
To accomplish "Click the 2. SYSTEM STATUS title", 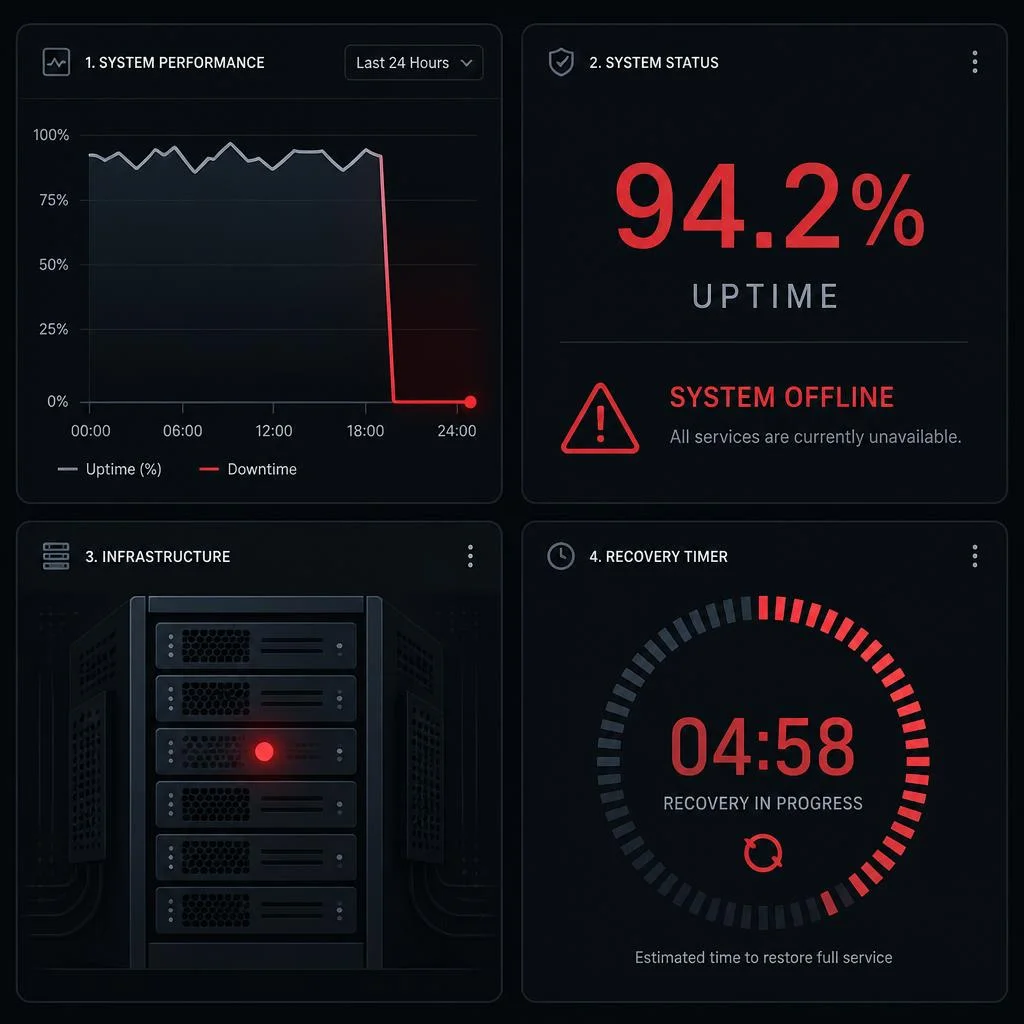I will click(654, 63).
